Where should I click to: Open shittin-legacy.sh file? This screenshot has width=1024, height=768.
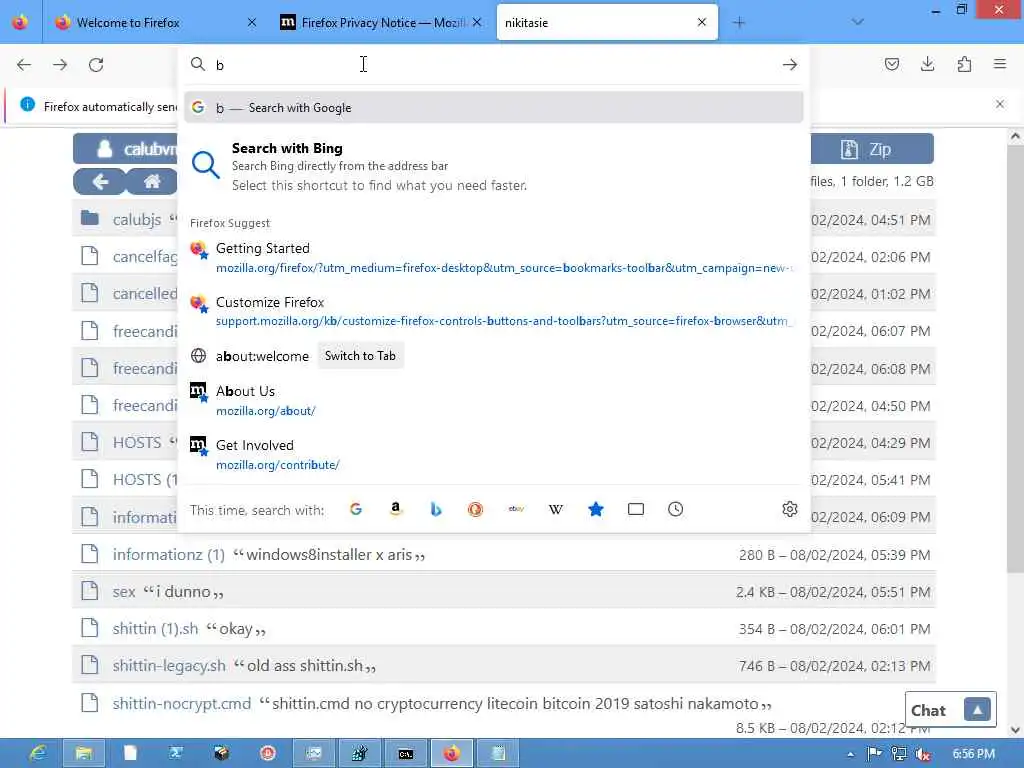point(169,666)
